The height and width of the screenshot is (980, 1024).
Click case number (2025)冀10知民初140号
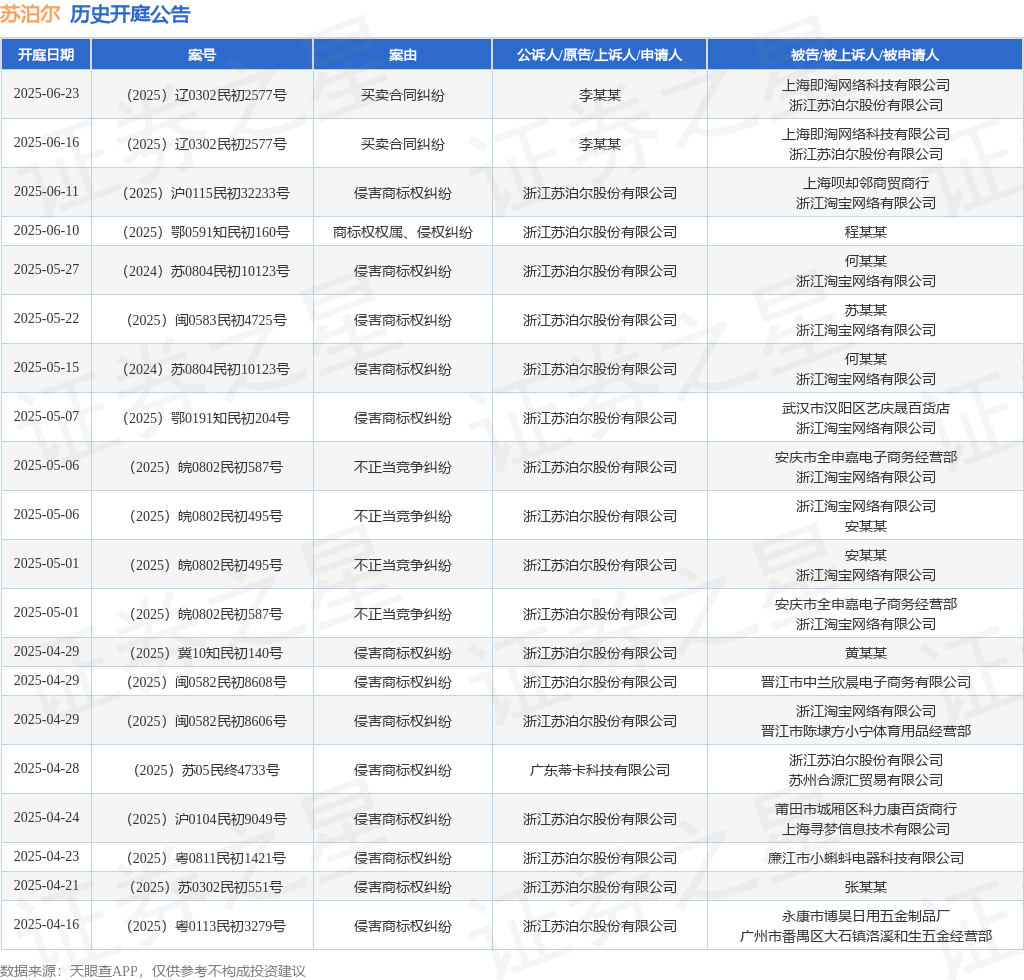(206, 653)
